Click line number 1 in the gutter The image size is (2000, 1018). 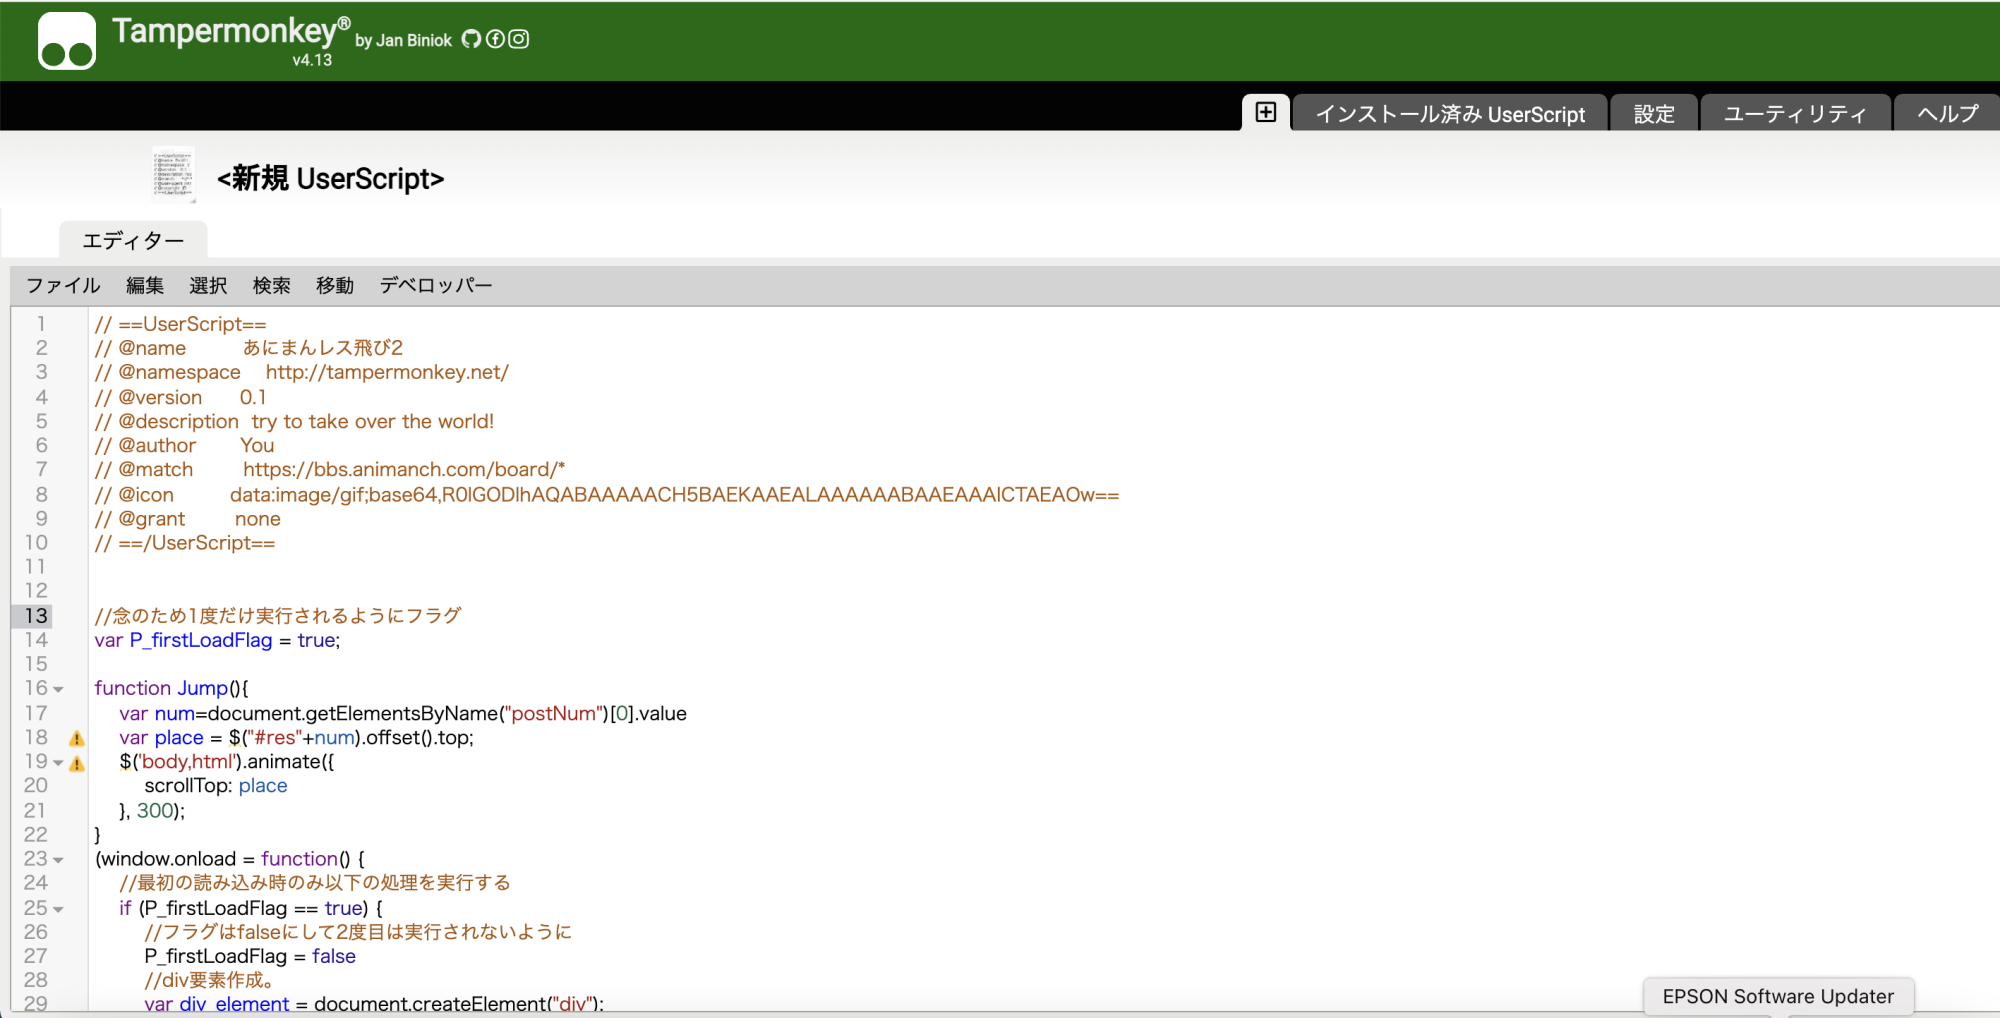41,324
